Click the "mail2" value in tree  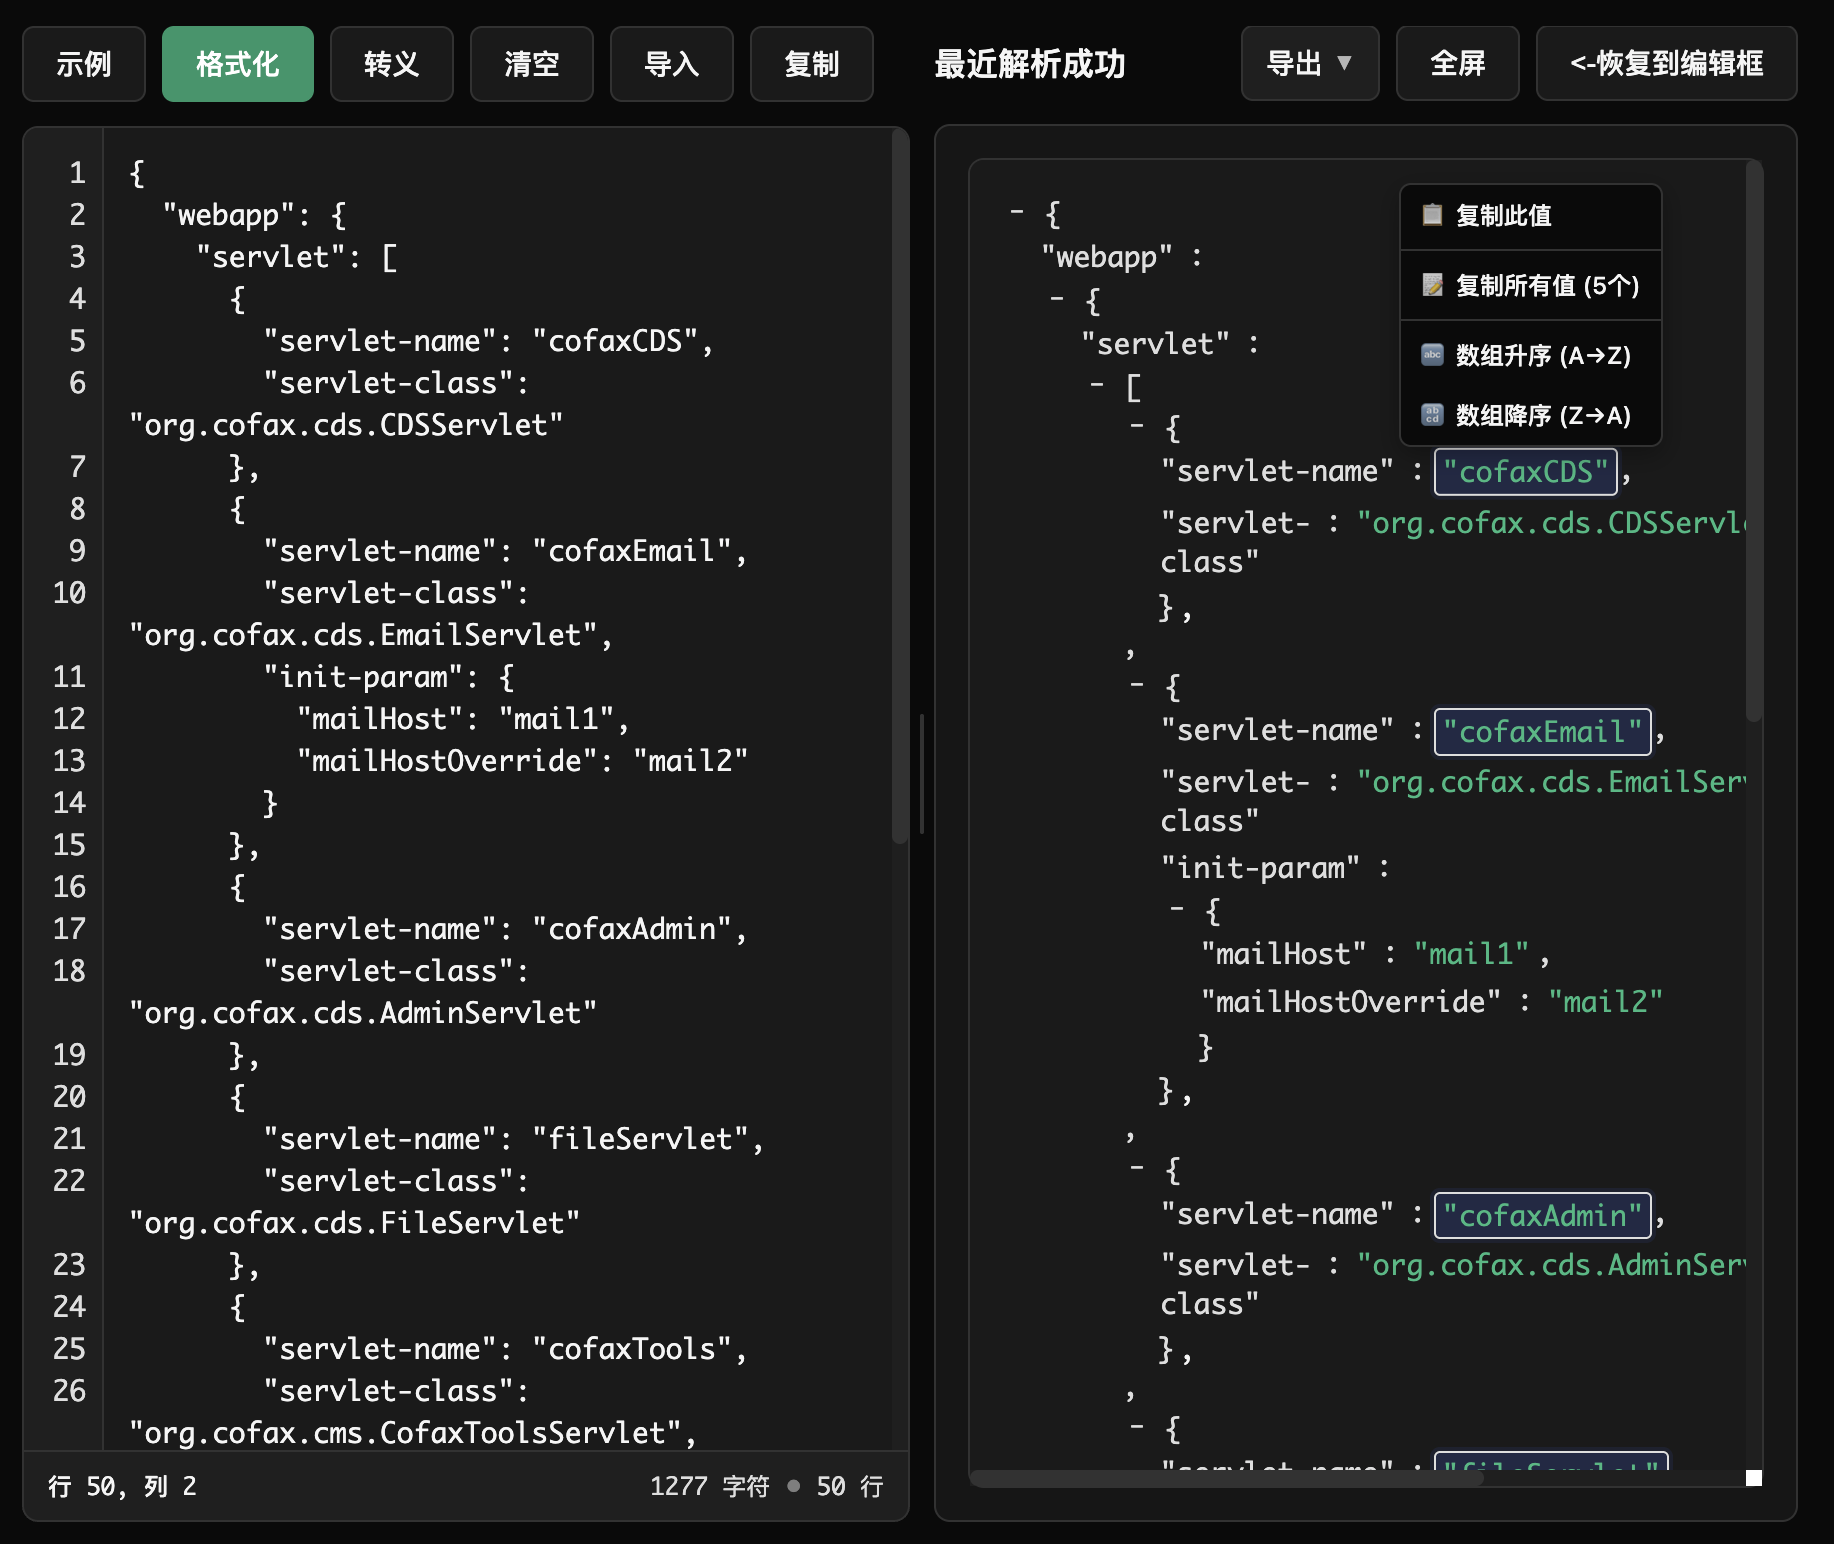(1606, 1001)
